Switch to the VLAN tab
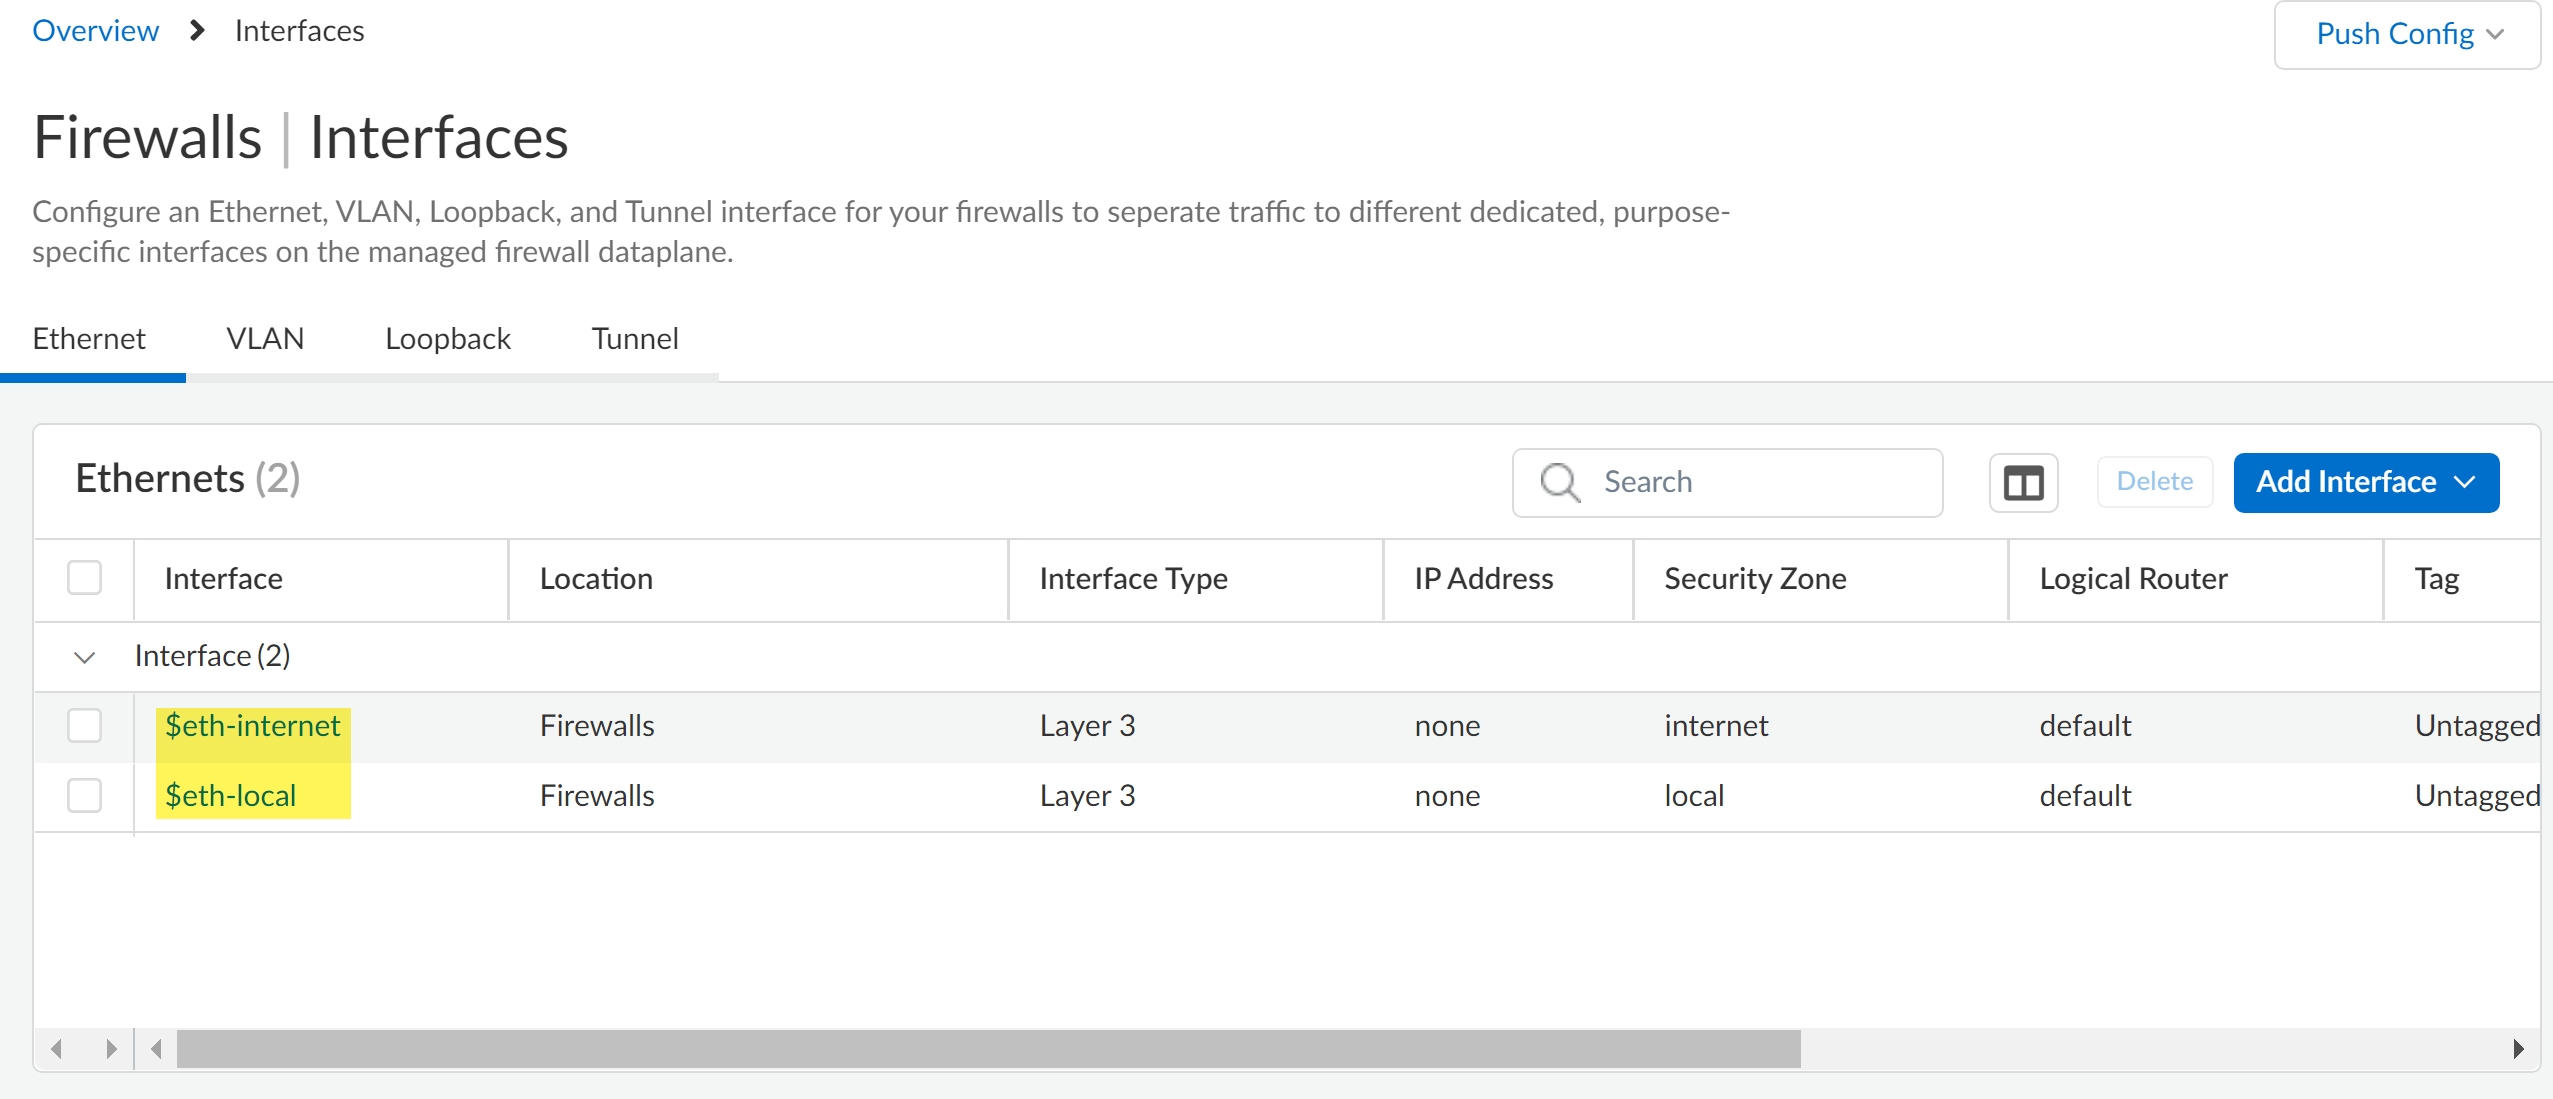This screenshot has height=1099, width=2553. pos(264,339)
